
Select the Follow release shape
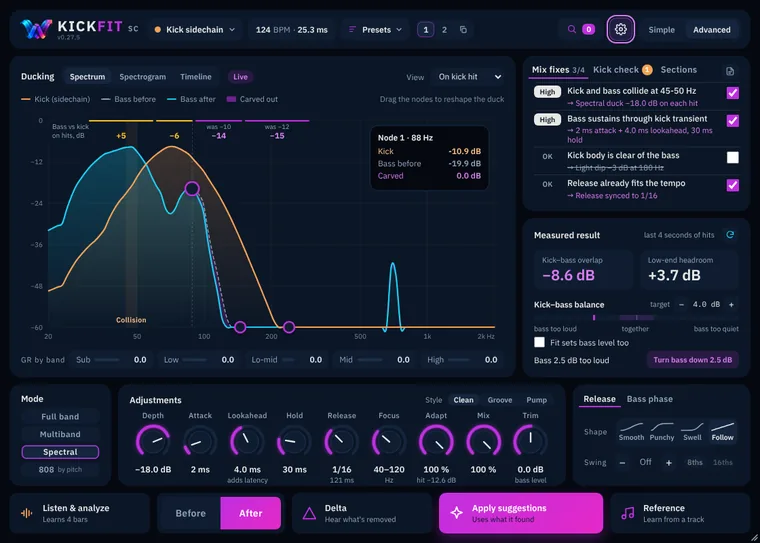pyautogui.click(x=722, y=431)
